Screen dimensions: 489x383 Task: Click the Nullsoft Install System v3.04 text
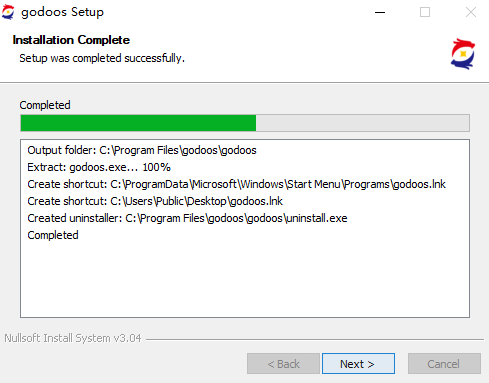(73, 338)
